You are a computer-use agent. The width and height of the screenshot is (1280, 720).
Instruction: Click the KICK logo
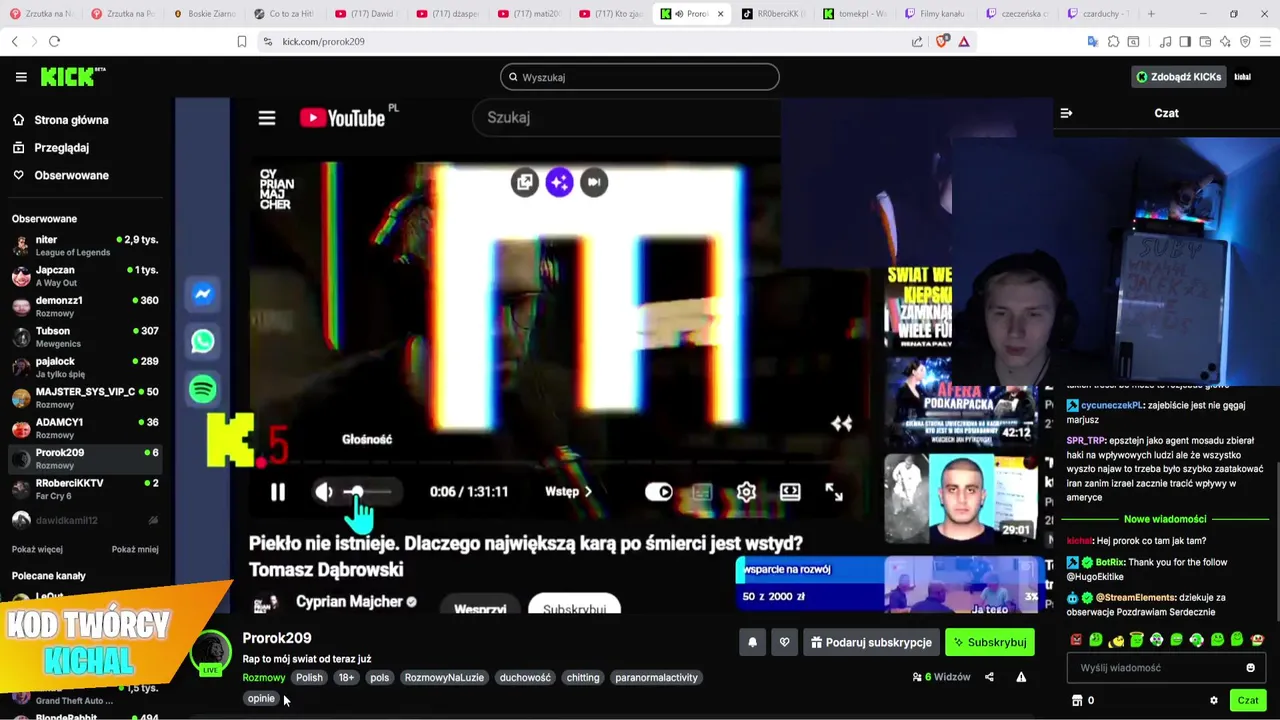[x=72, y=77]
